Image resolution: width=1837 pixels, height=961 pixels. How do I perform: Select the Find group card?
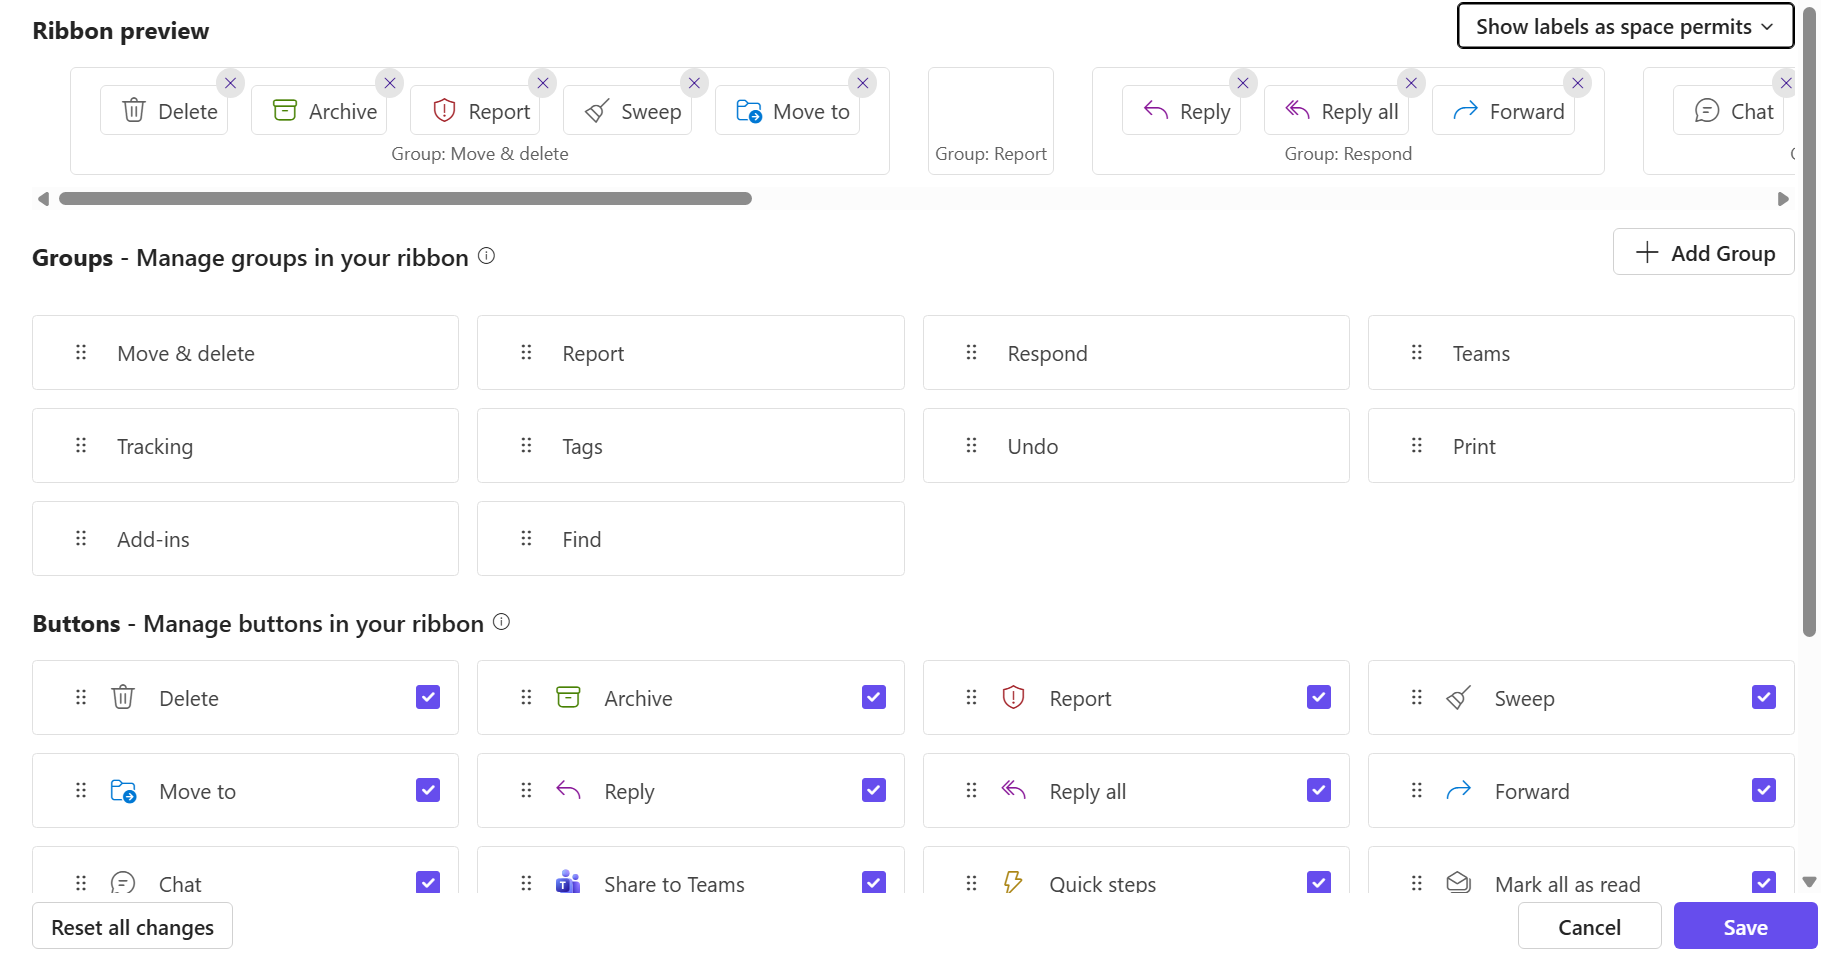click(x=690, y=539)
